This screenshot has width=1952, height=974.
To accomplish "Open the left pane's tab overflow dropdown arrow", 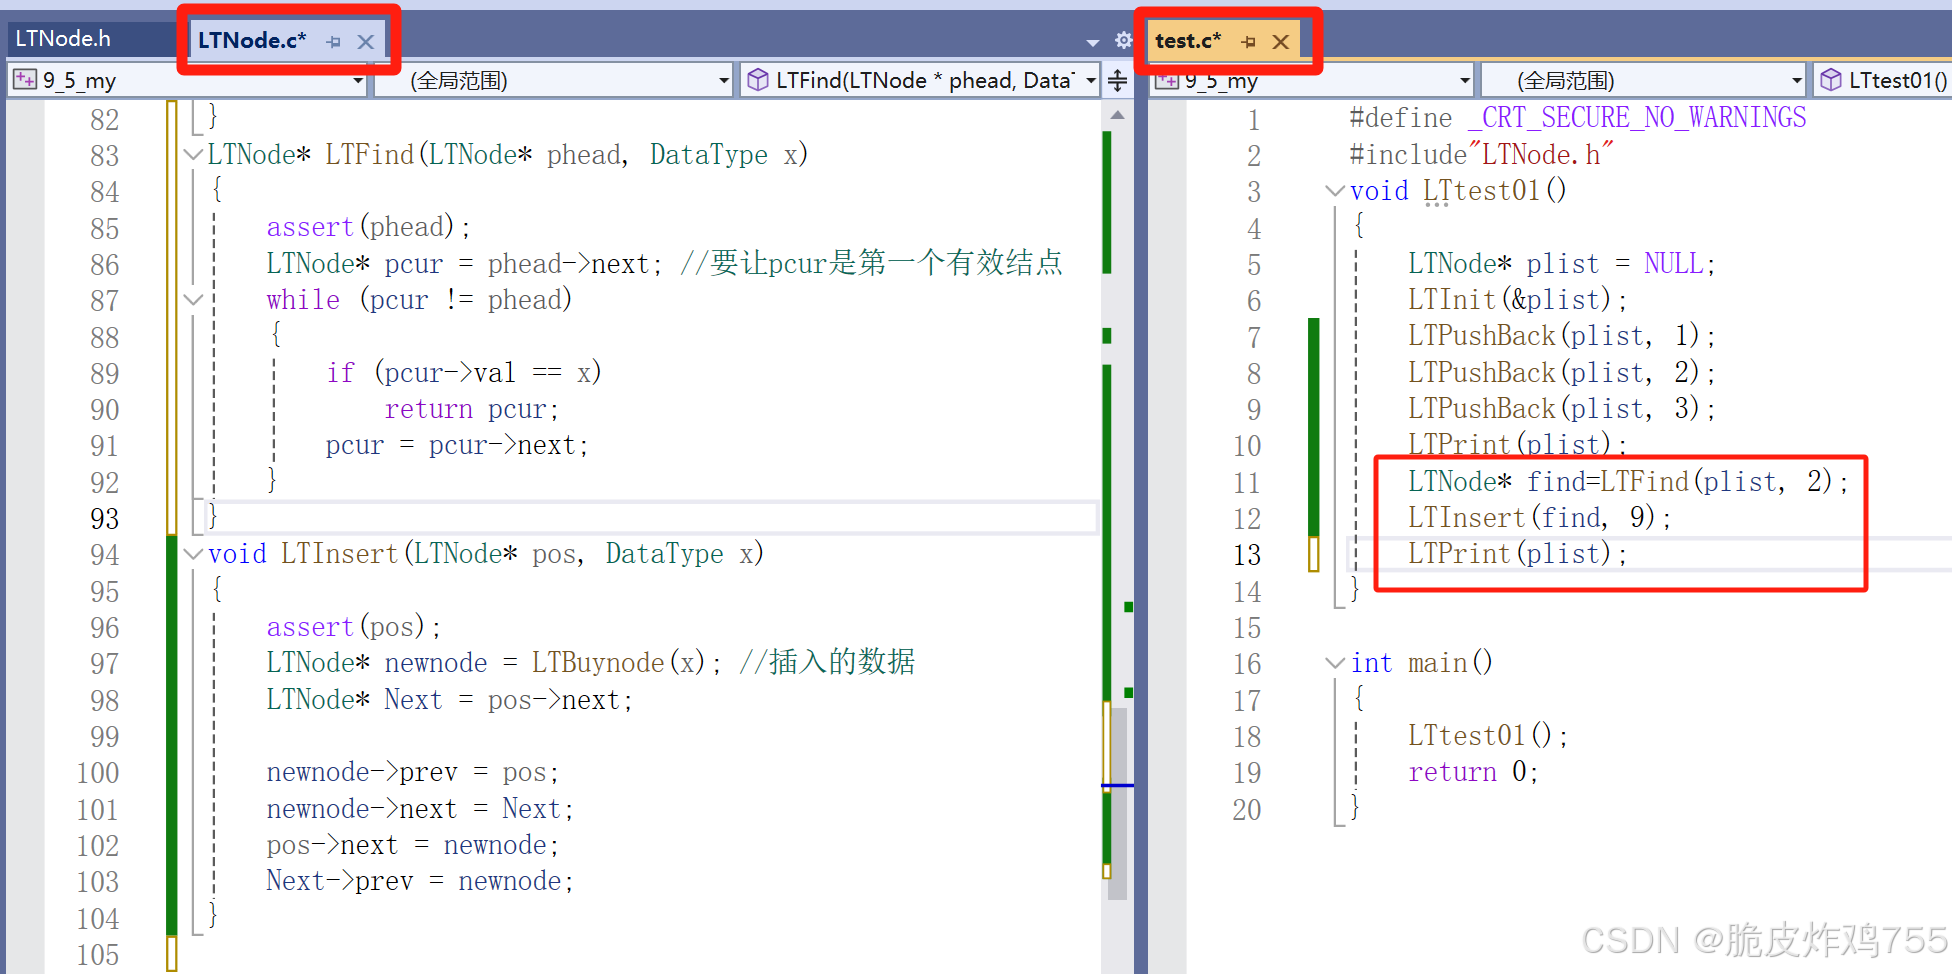I will click(x=1092, y=42).
